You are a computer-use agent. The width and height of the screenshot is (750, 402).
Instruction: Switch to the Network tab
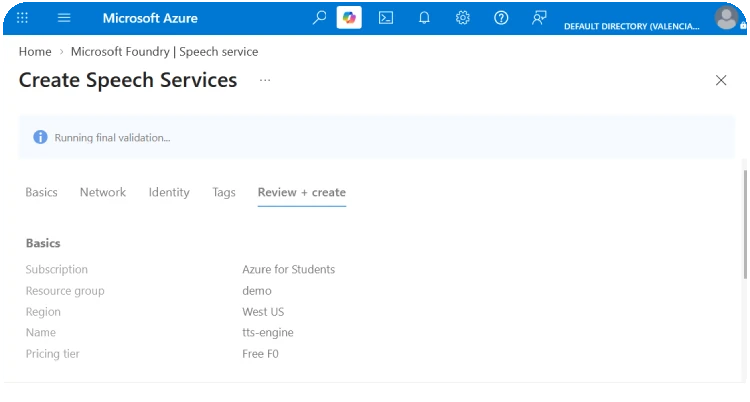click(103, 192)
